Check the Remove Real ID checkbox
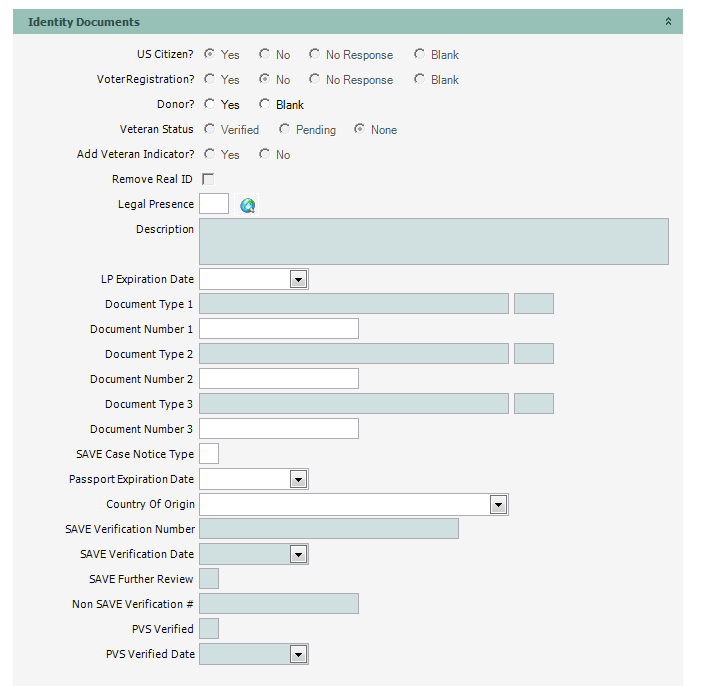718x686 pixels. point(208,180)
